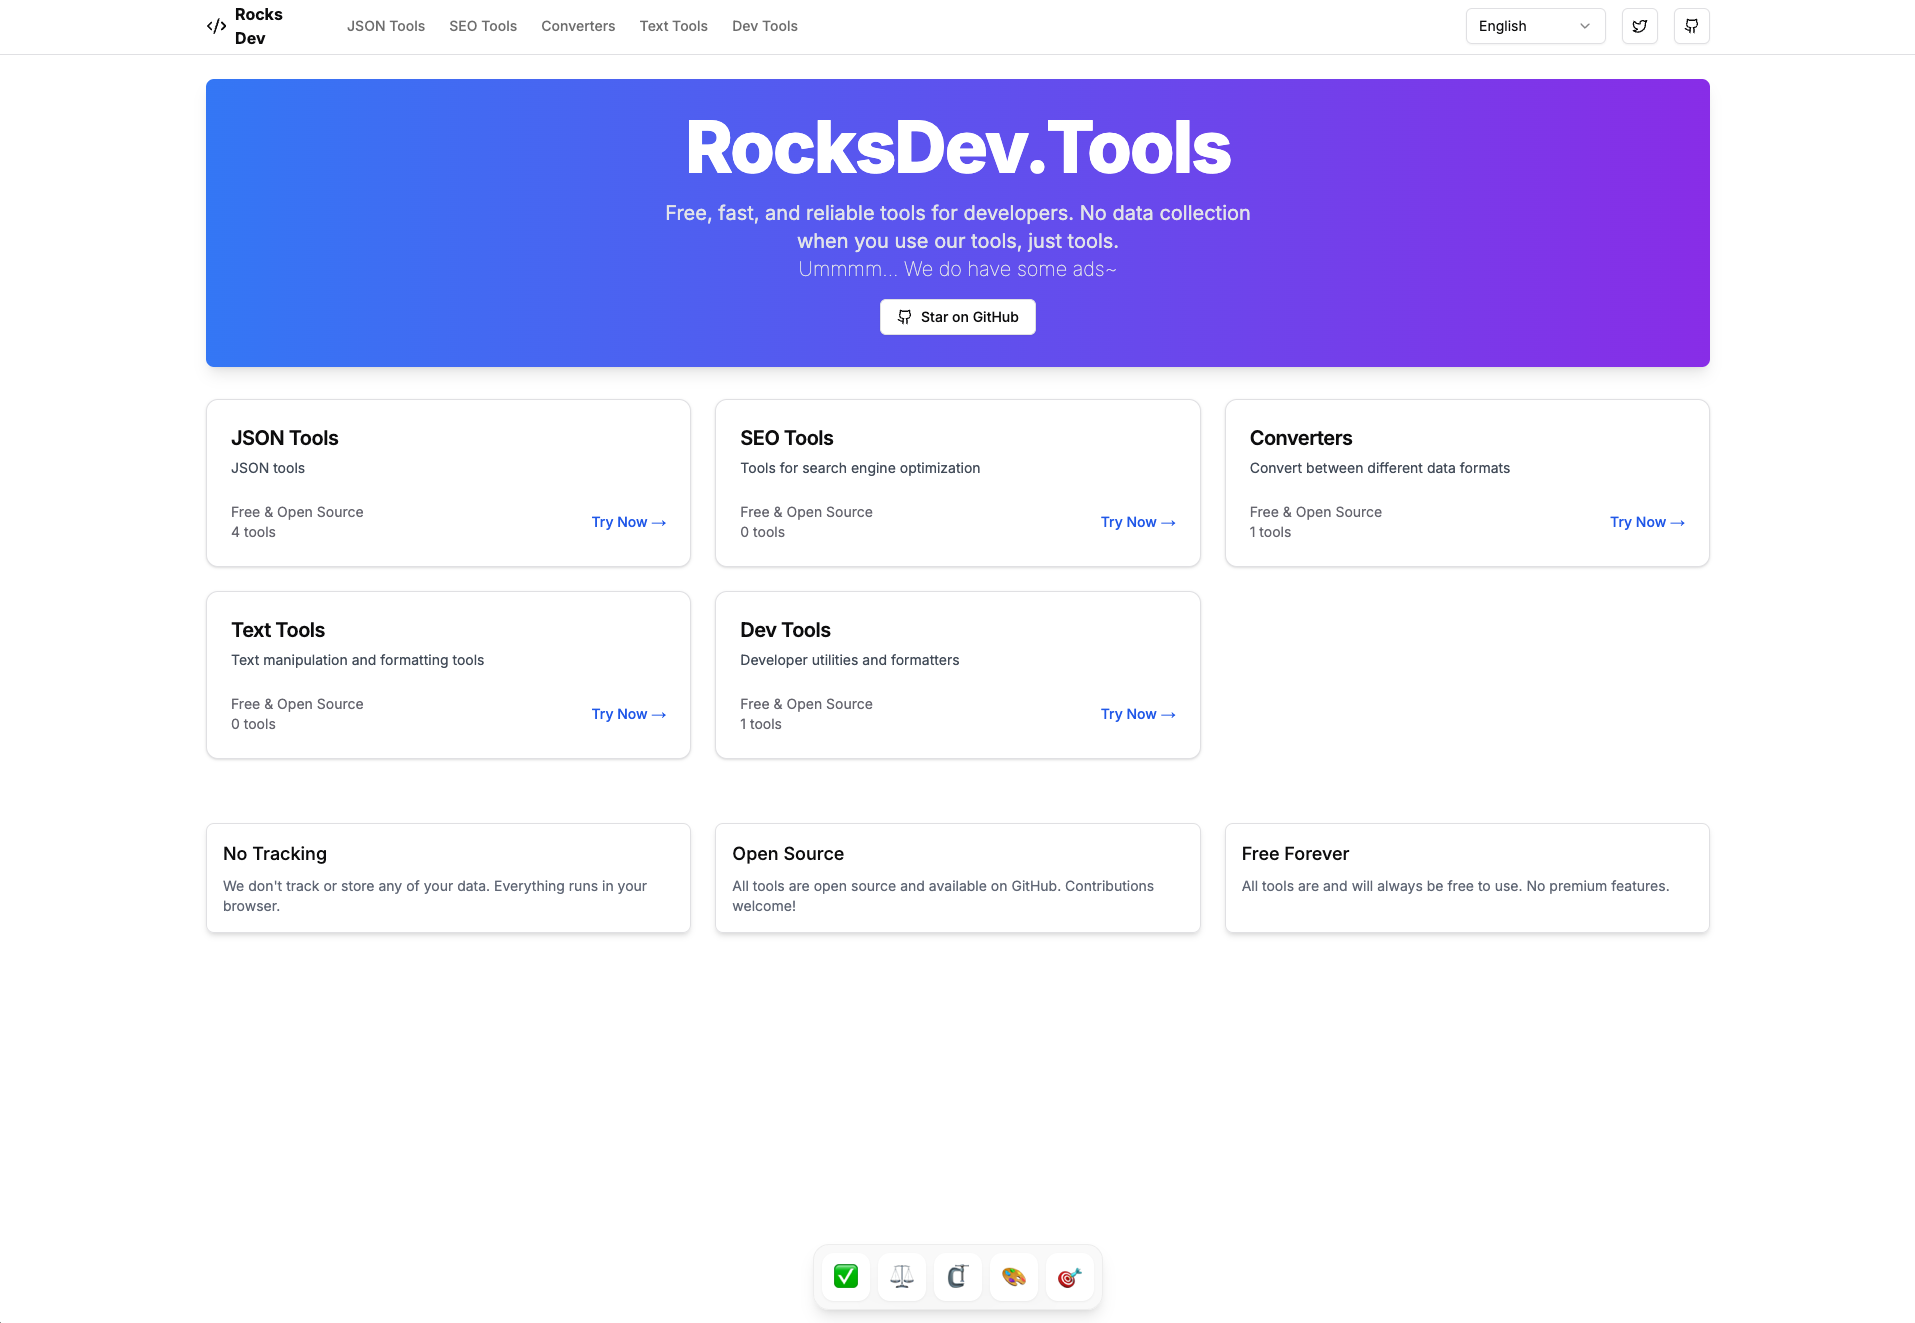The width and height of the screenshot is (1915, 1323).
Task: Open the green checkmark dock icon
Action: point(846,1277)
